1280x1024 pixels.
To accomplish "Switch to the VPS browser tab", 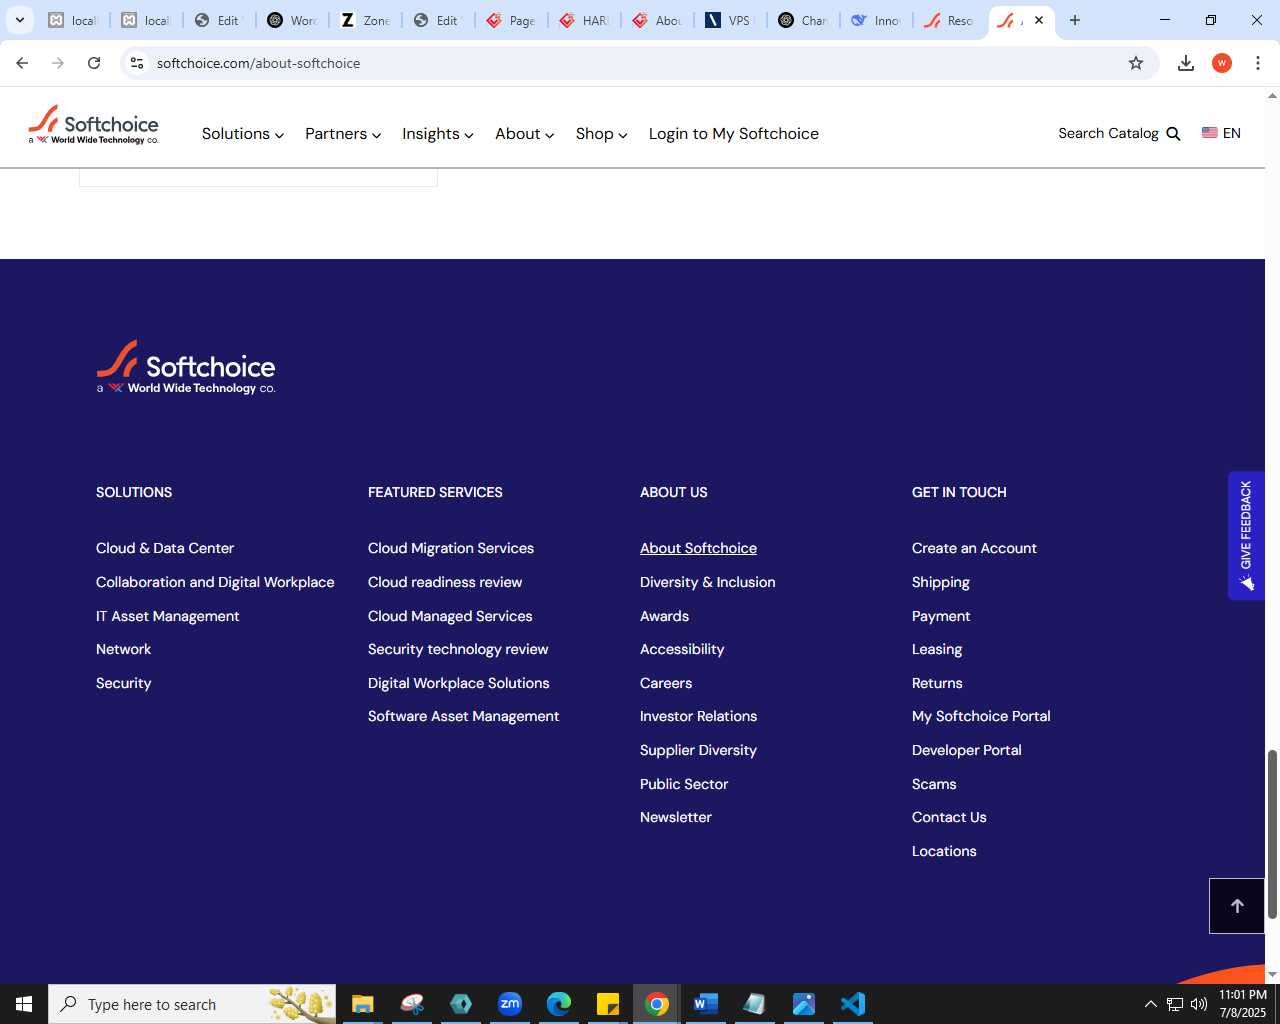I will 730,20.
